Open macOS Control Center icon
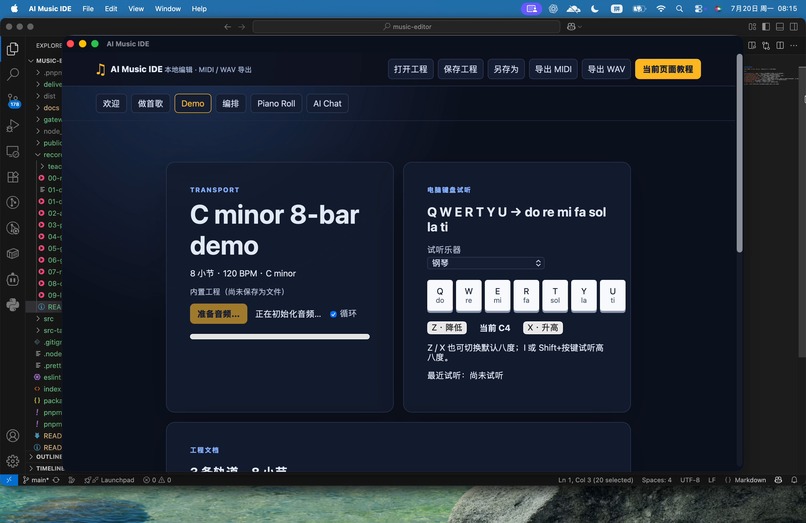The width and height of the screenshot is (806, 523). pyautogui.click(x=699, y=9)
